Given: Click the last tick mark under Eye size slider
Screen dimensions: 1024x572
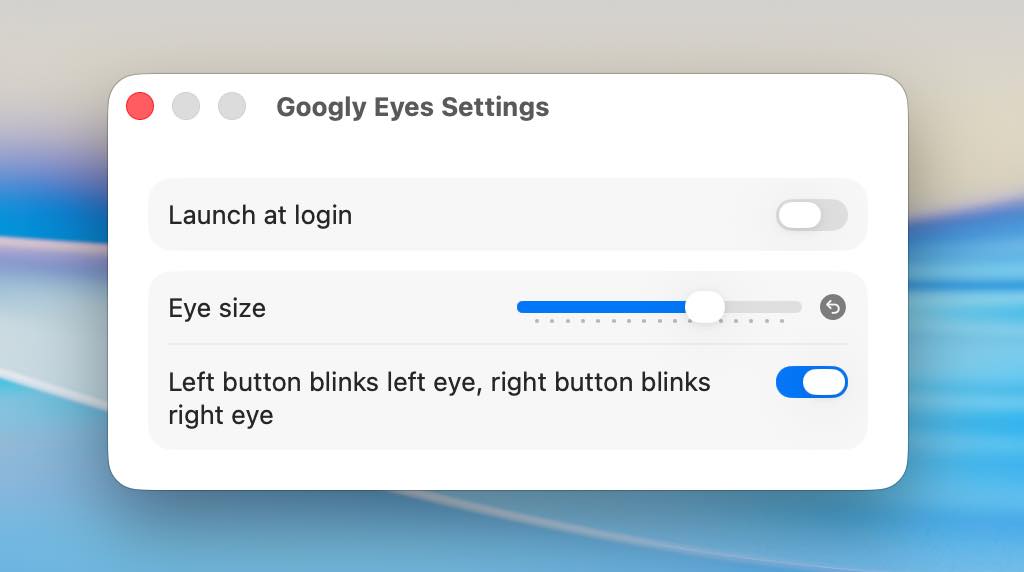Looking at the screenshot, I should 782,322.
